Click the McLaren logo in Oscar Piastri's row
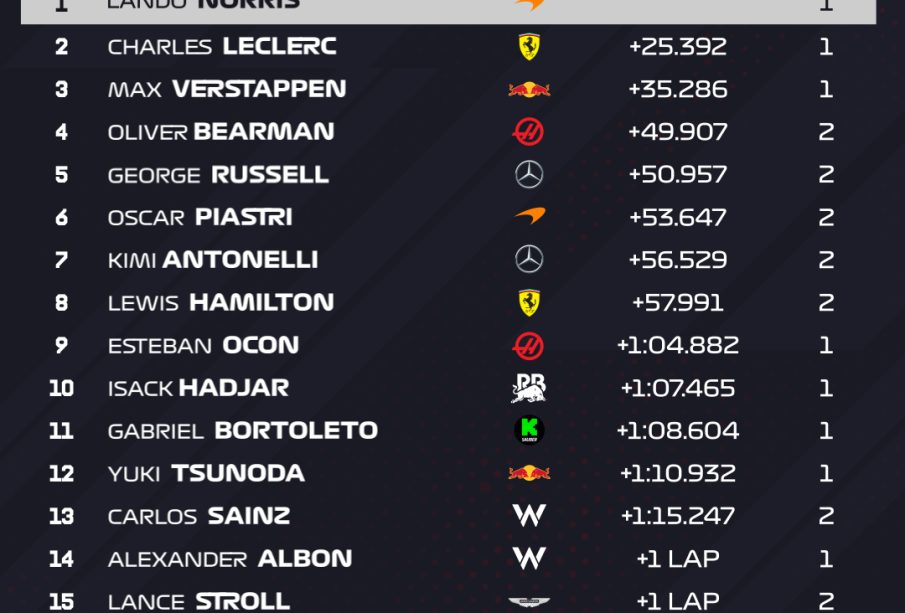This screenshot has height=613, width=905. coord(530,216)
